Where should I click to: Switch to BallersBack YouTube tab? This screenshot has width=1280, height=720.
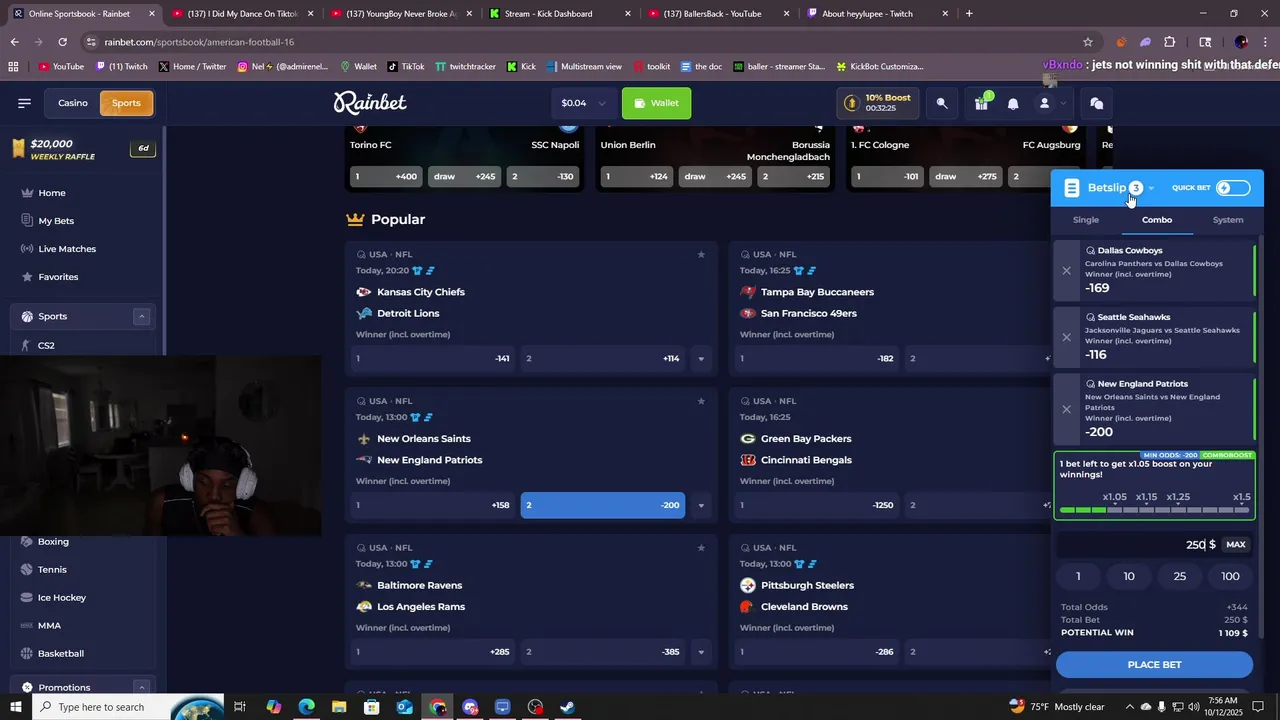coord(719,14)
